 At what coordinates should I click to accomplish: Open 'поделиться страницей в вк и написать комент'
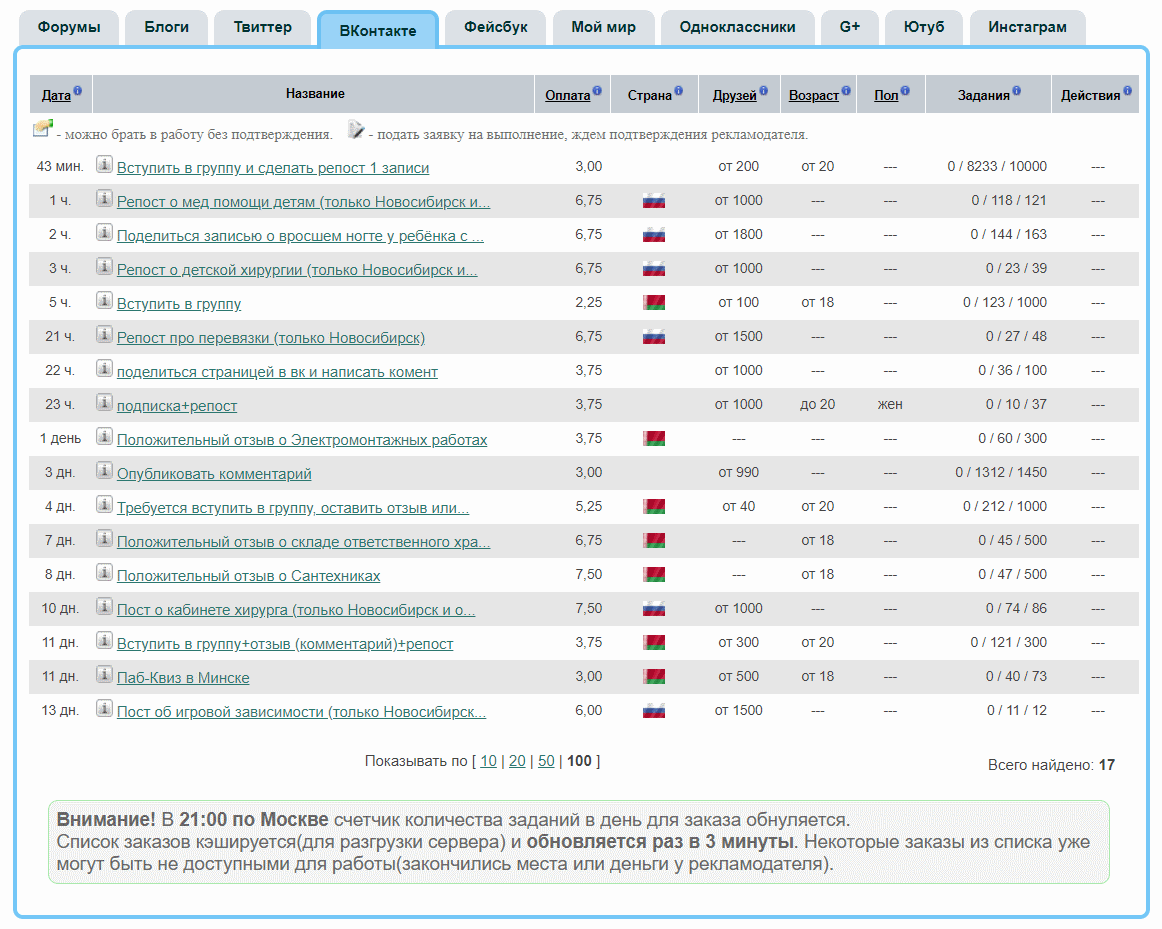point(277,372)
